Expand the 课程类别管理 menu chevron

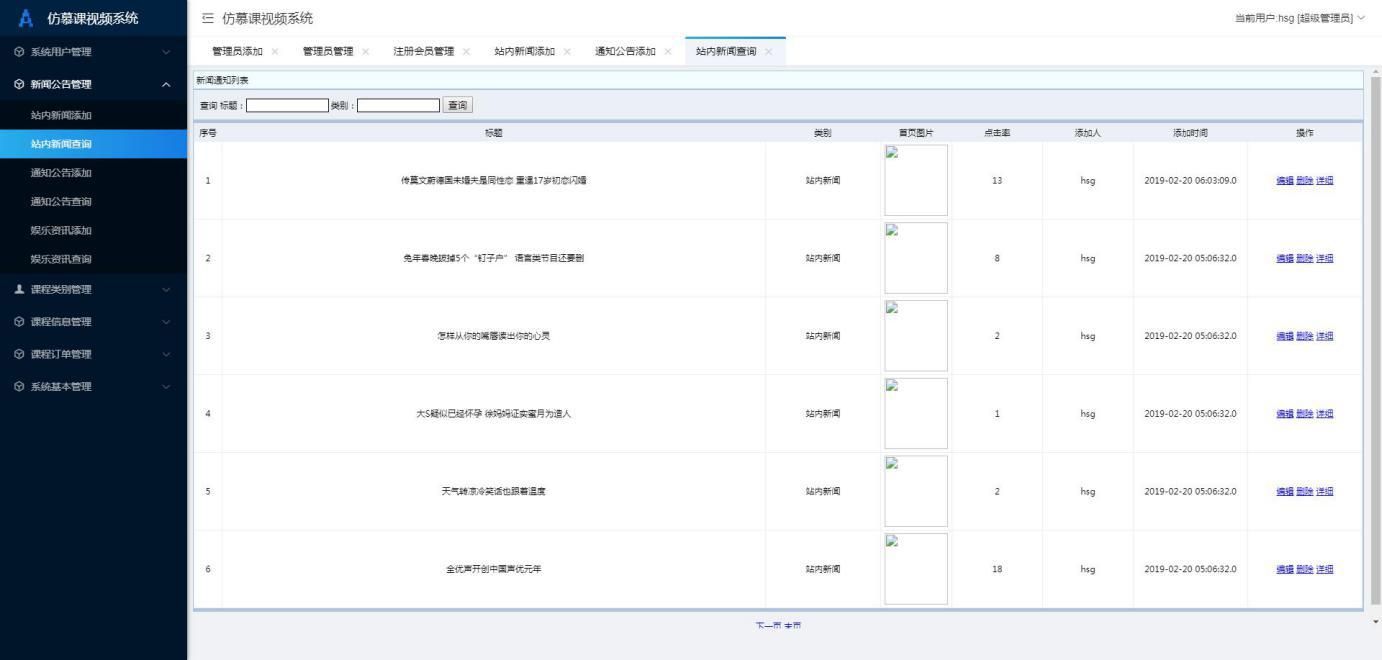click(x=166, y=290)
